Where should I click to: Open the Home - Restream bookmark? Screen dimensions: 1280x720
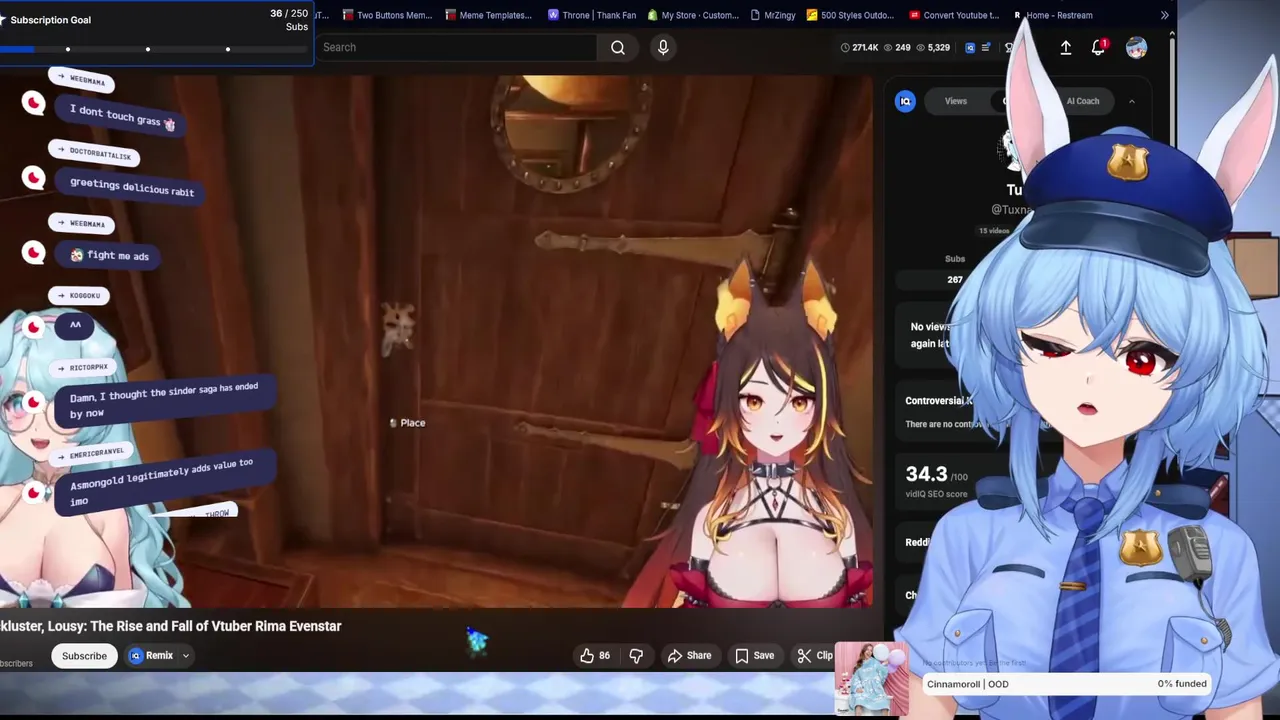click(1053, 15)
